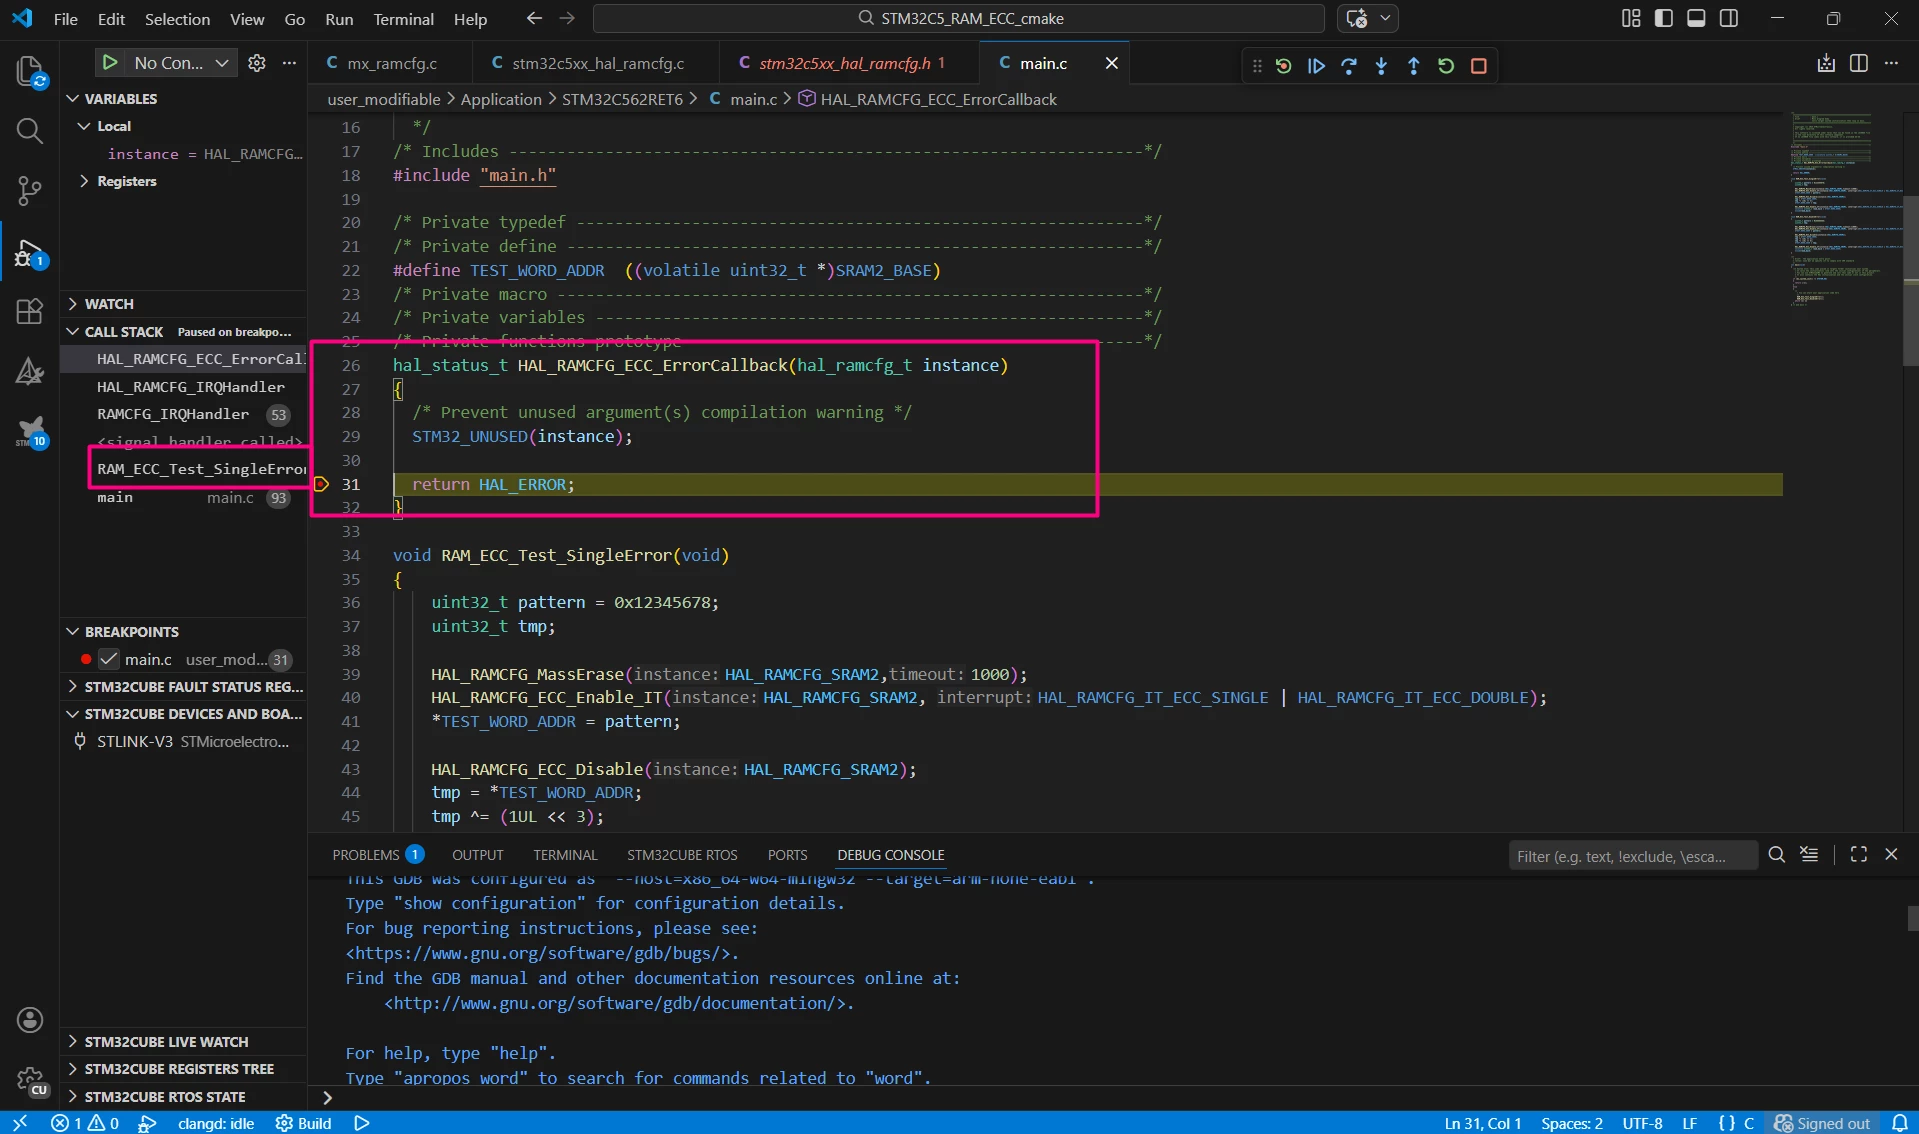Toggle the bottom panel layout icon
This screenshot has width=1919, height=1134.
(x=1696, y=18)
